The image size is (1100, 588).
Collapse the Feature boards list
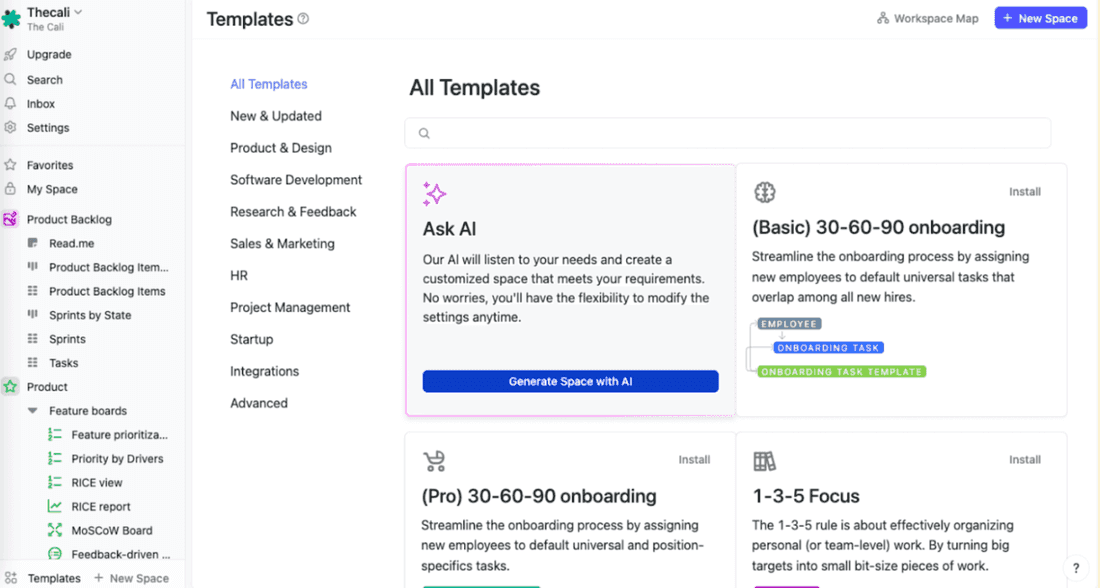tap(32, 410)
